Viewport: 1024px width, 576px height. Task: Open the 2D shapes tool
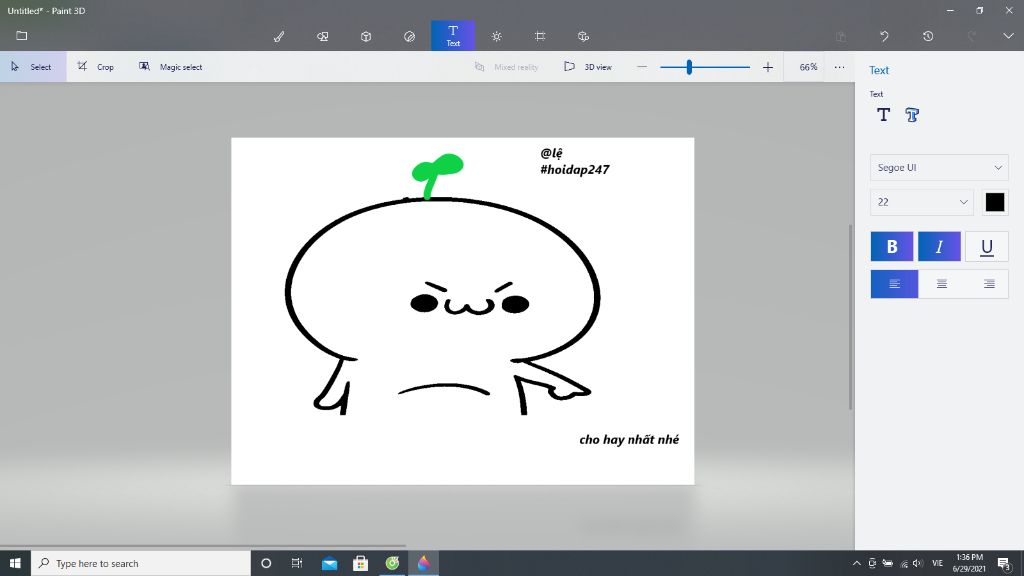click(x=323, y=37)
